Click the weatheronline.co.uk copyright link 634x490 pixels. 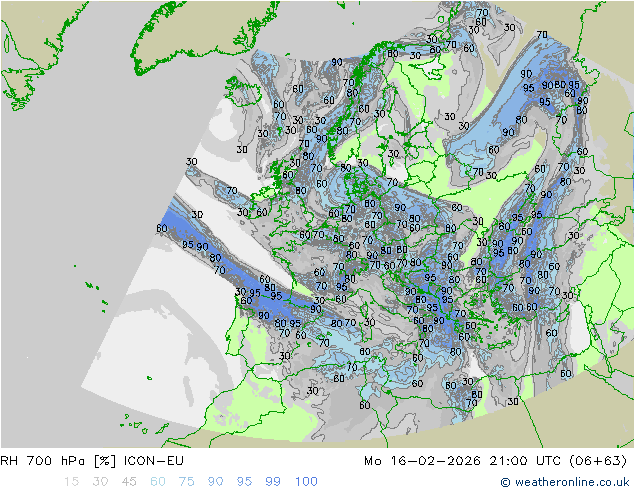(565, 482)
